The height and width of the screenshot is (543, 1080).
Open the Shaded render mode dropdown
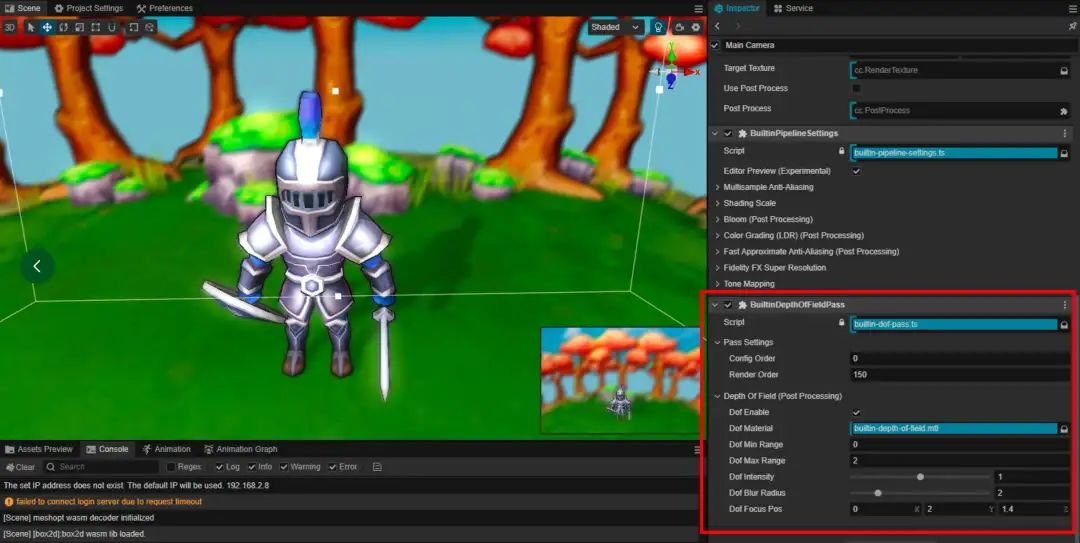pos(616,28)
